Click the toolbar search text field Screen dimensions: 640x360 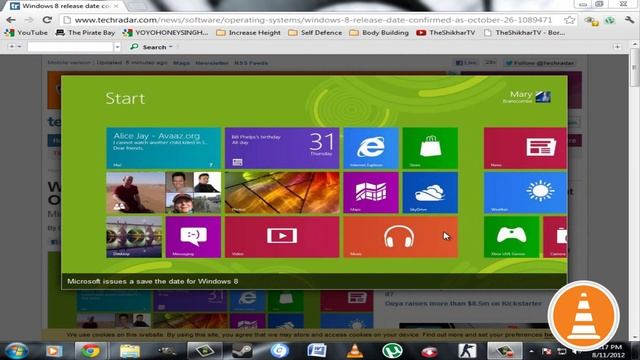point(70,47)
